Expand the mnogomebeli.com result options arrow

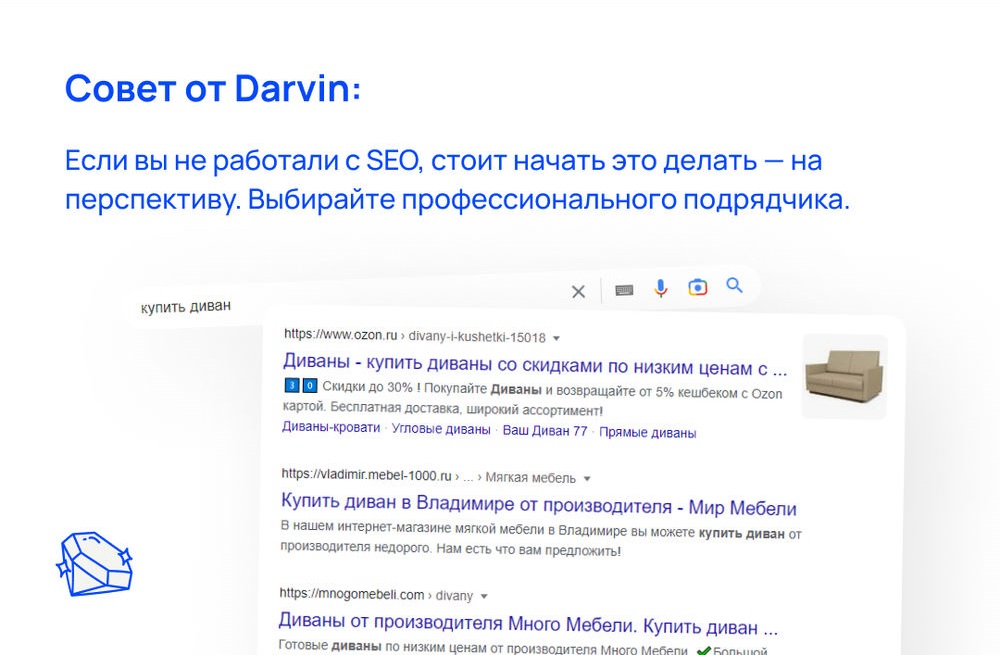point(483,596)
